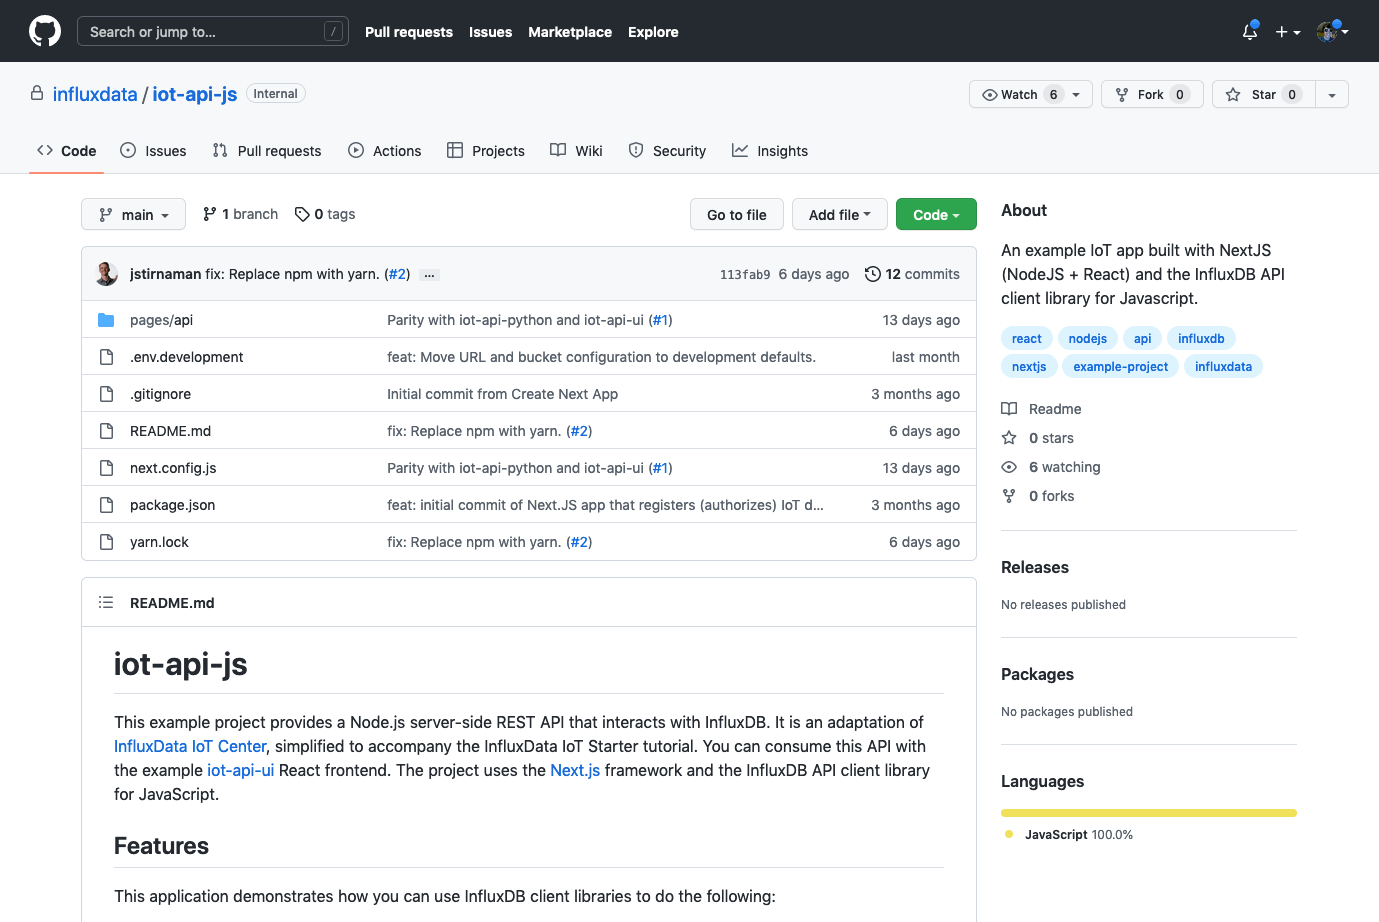
Task: Click jstirnaman avatar image
Action: (x=107, y=274)
